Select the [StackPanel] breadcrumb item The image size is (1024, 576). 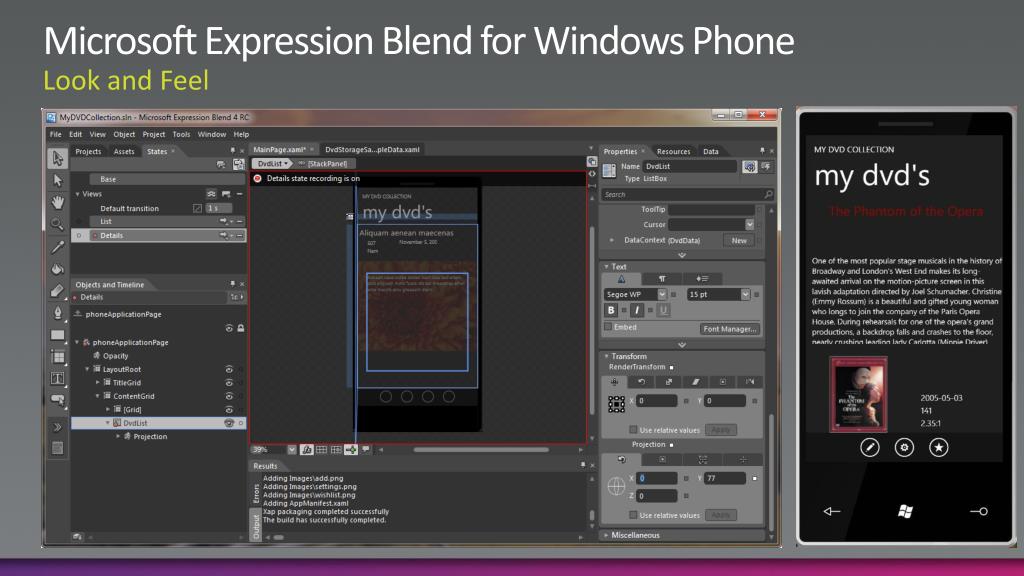[x=327, y=164]
